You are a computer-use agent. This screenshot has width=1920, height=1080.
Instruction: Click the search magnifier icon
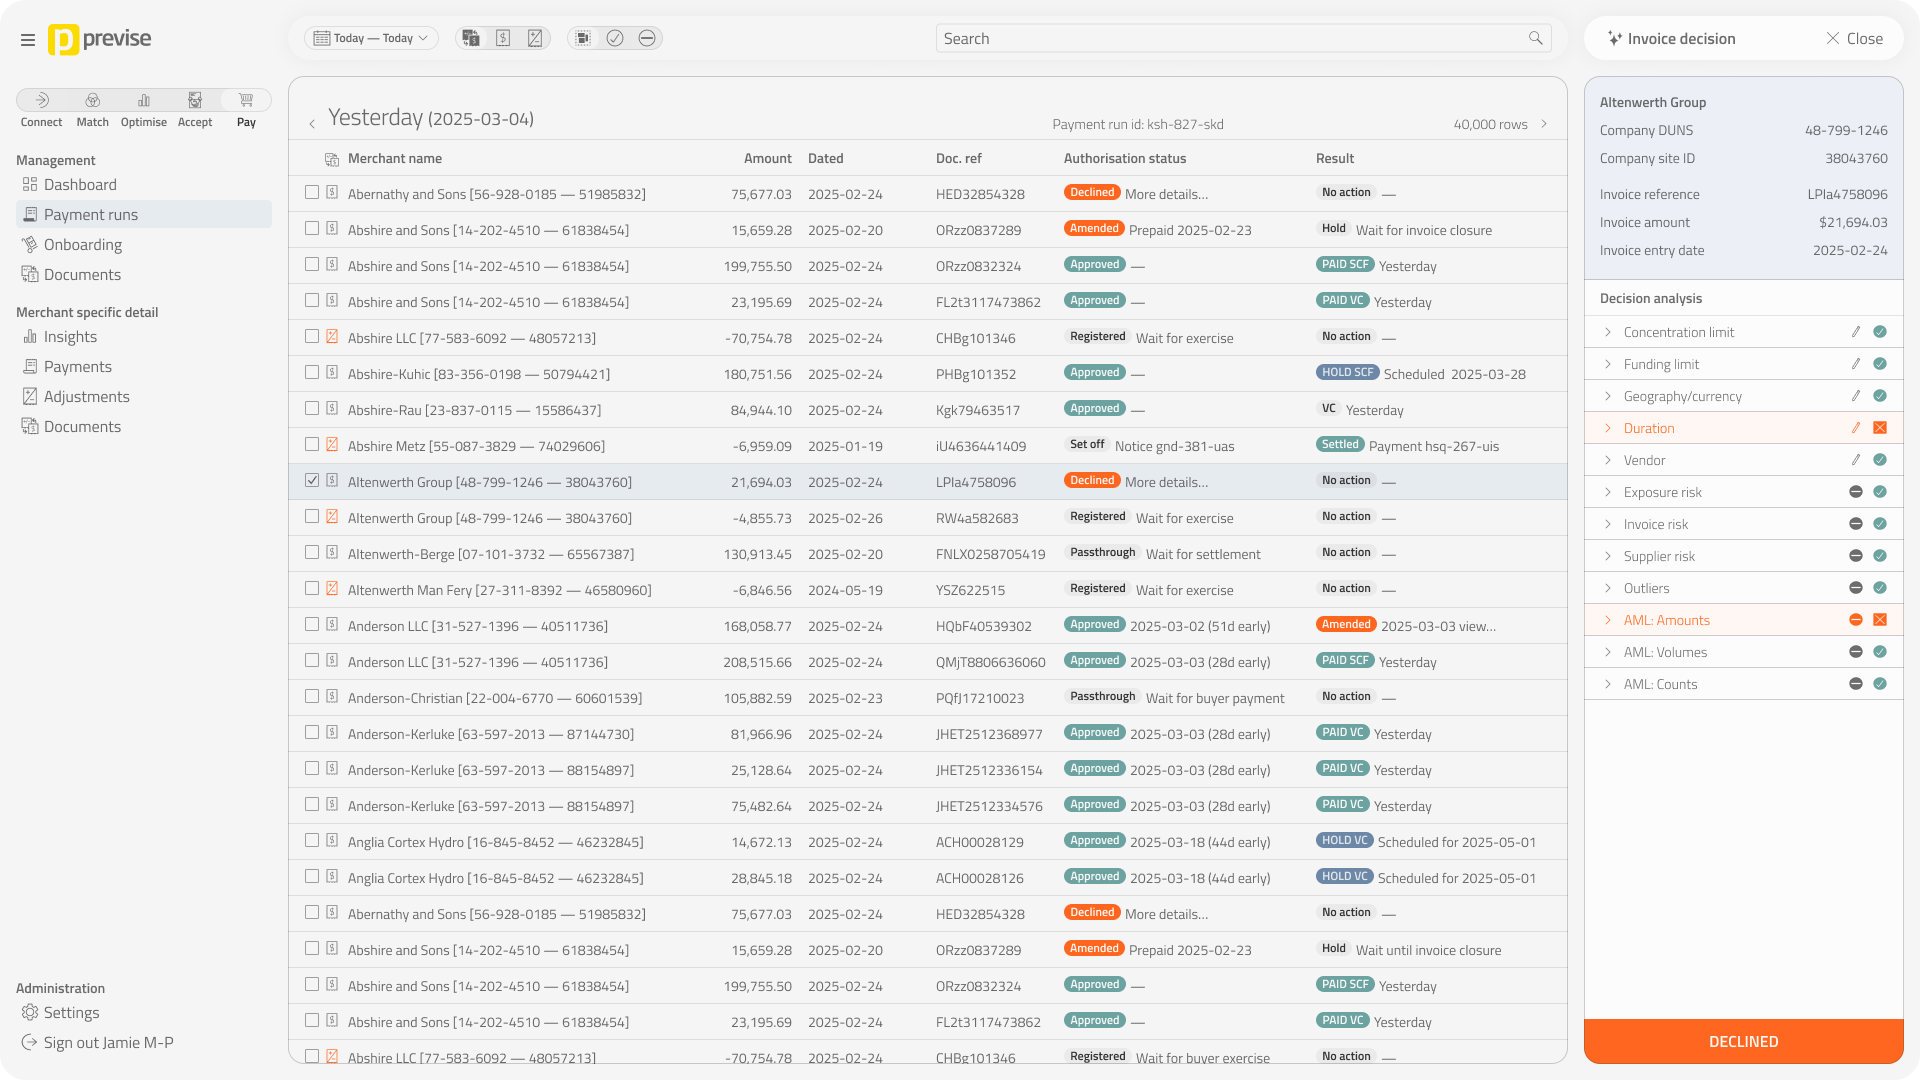pyautogui.click(x=1535, y=38)
